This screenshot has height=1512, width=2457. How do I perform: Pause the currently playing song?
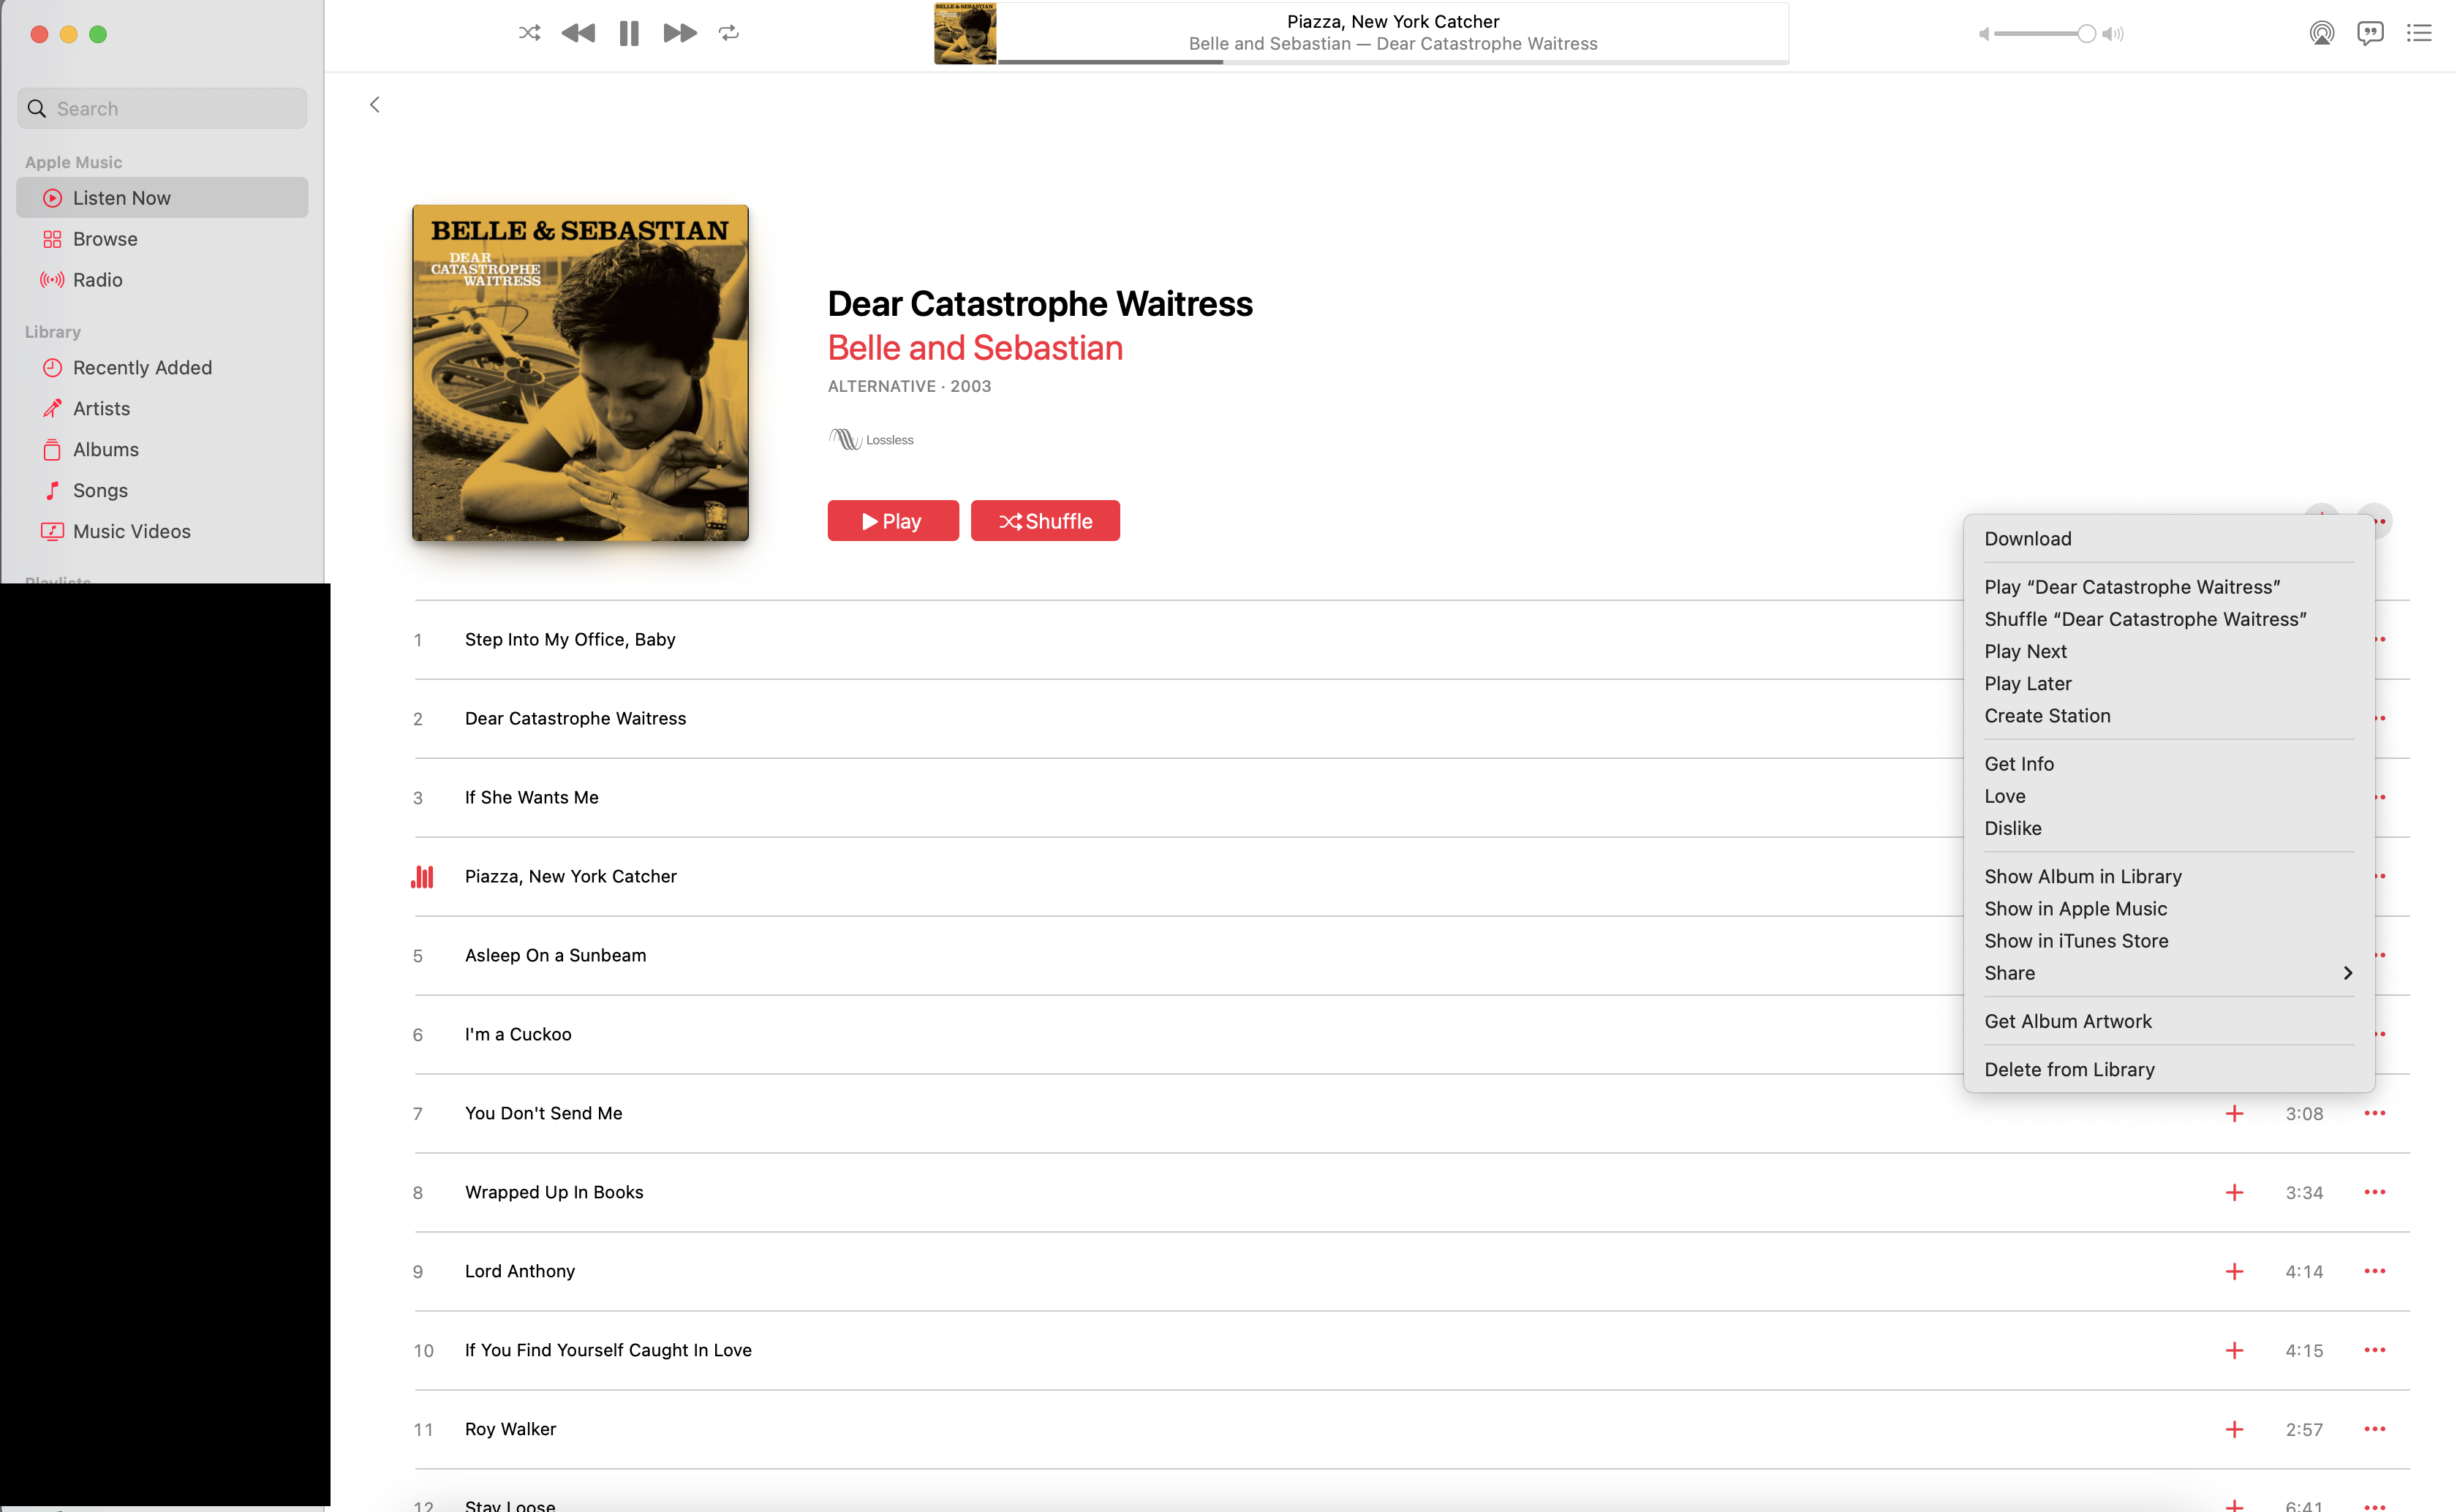pos(629,33)
